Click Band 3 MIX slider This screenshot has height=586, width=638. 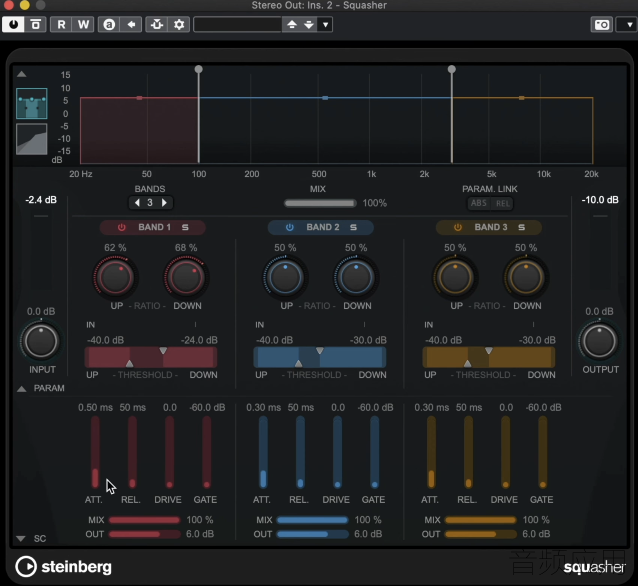(481, 520)
